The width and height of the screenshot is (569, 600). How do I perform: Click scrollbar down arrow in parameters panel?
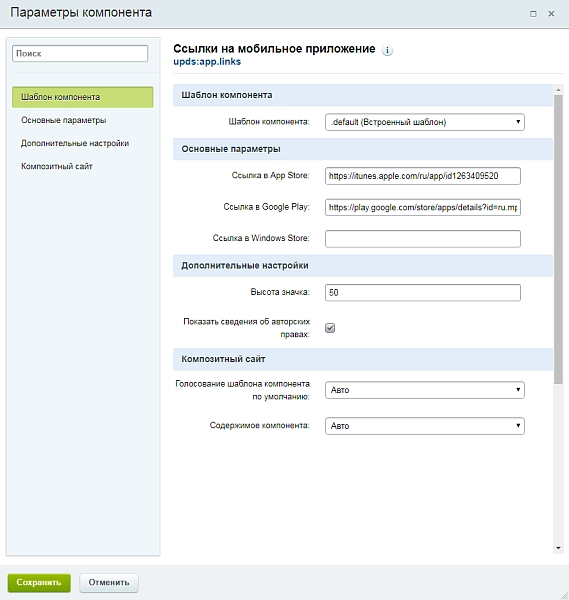(x=558, y=548)
